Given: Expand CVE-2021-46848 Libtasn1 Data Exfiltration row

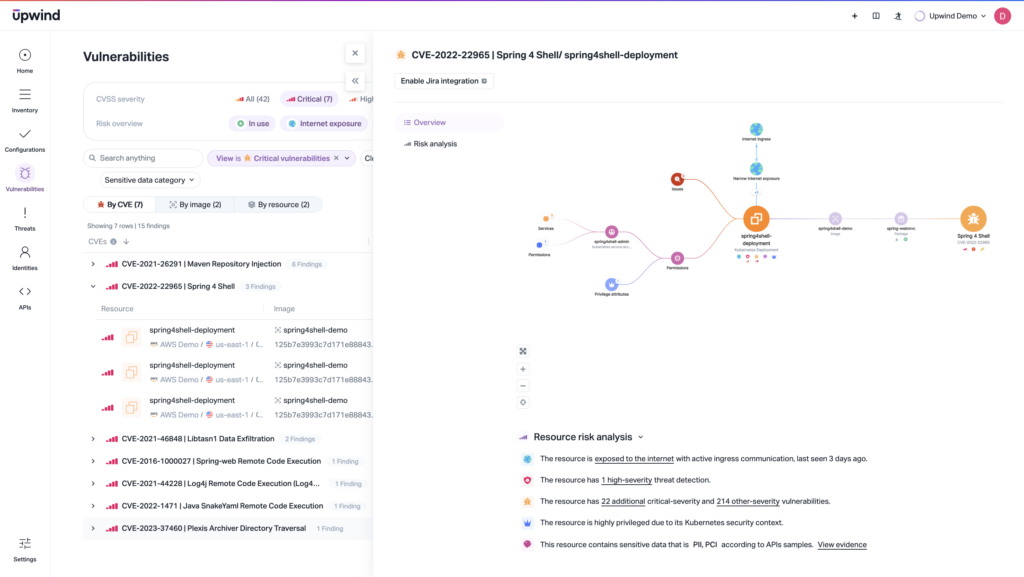Looking at the screenshot, I should [x=93, y=439].
